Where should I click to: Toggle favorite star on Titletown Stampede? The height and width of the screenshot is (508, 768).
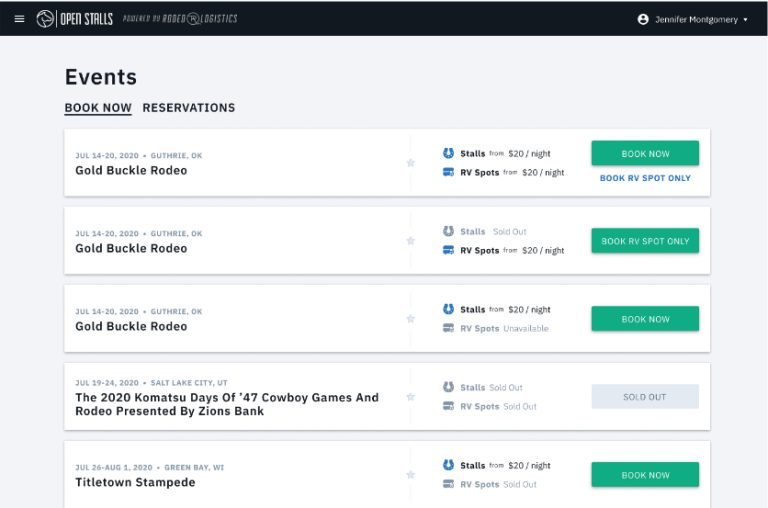pos(410,475)
